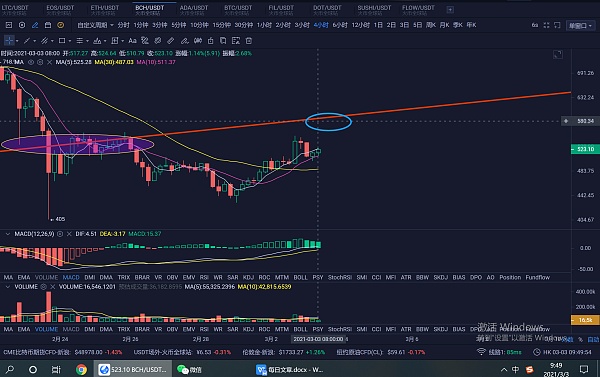Open MACD indicator settings gear

tap(60, 234)
